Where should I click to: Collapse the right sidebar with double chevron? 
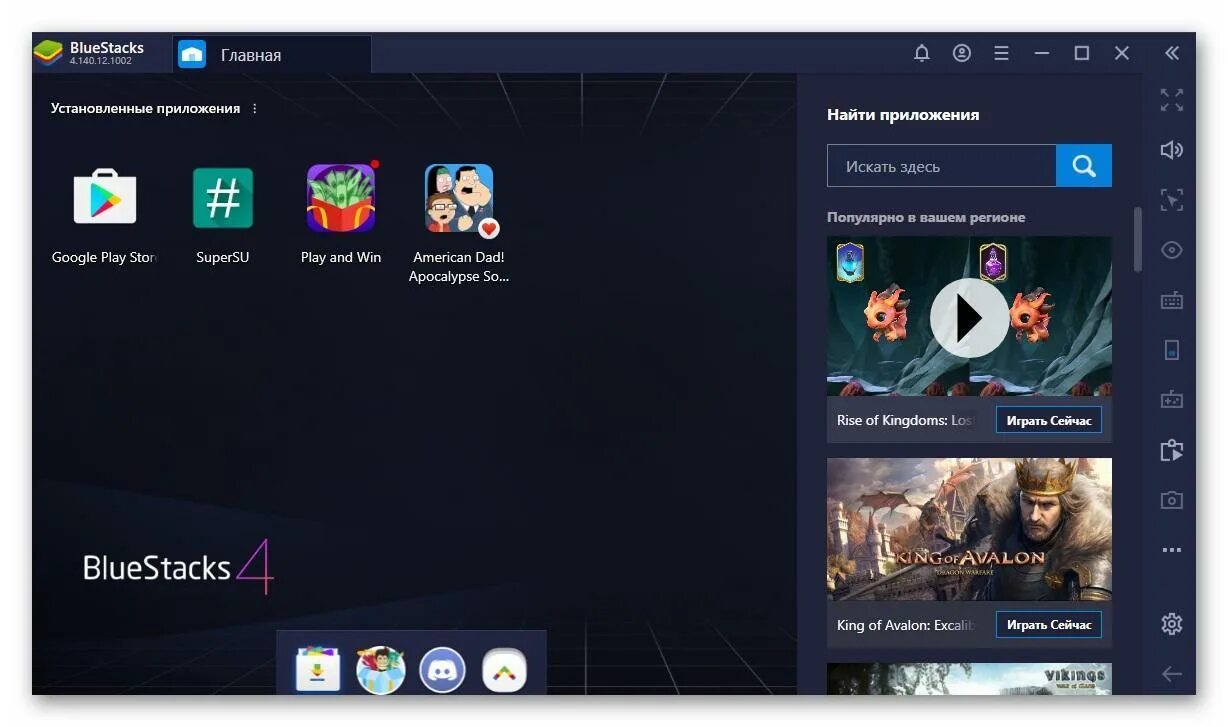1172,53
